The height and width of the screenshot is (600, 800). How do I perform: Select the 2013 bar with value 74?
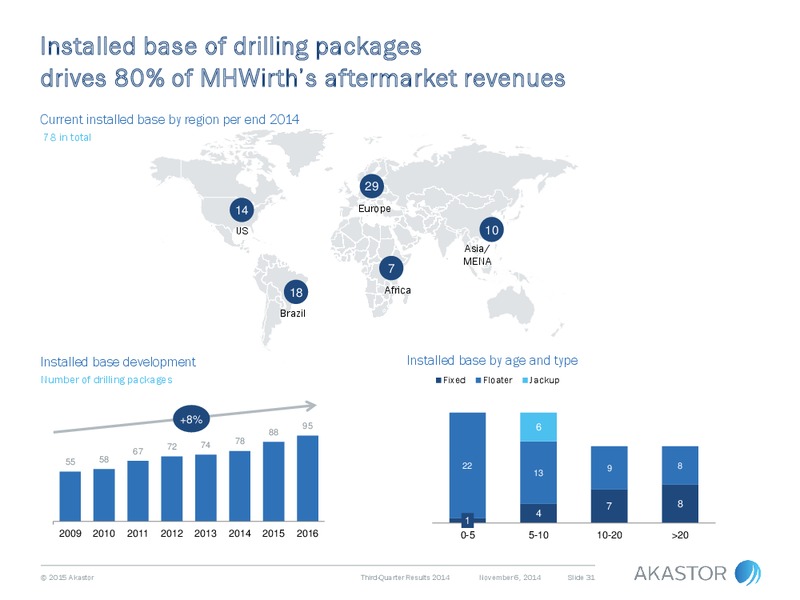tap(206, 488)
